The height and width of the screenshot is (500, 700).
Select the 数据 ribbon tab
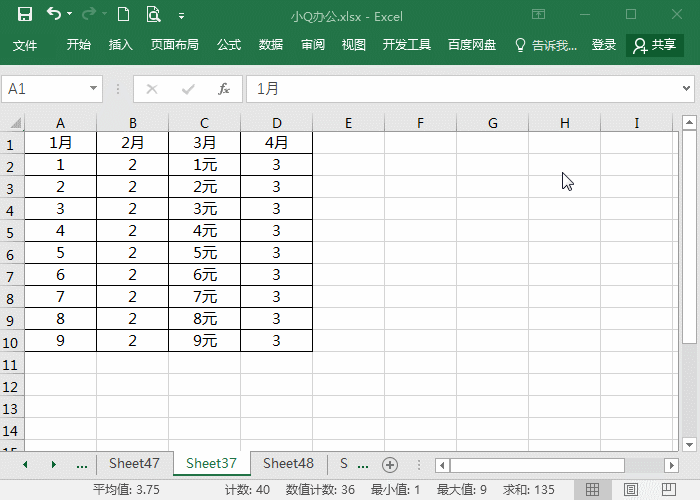(x=271, y=45)
